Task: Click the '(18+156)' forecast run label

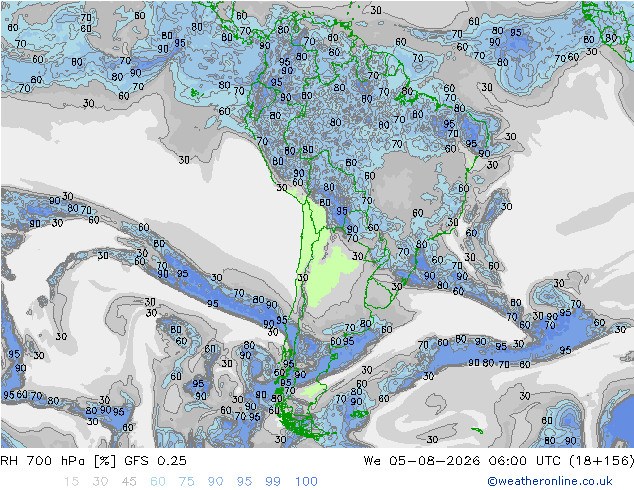Action: coord(601,461)
